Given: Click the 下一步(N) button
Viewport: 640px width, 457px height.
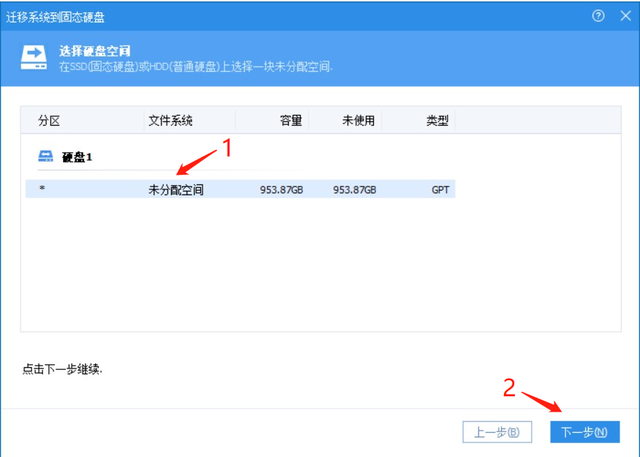Looking at the screenshot, I should 585,432.
